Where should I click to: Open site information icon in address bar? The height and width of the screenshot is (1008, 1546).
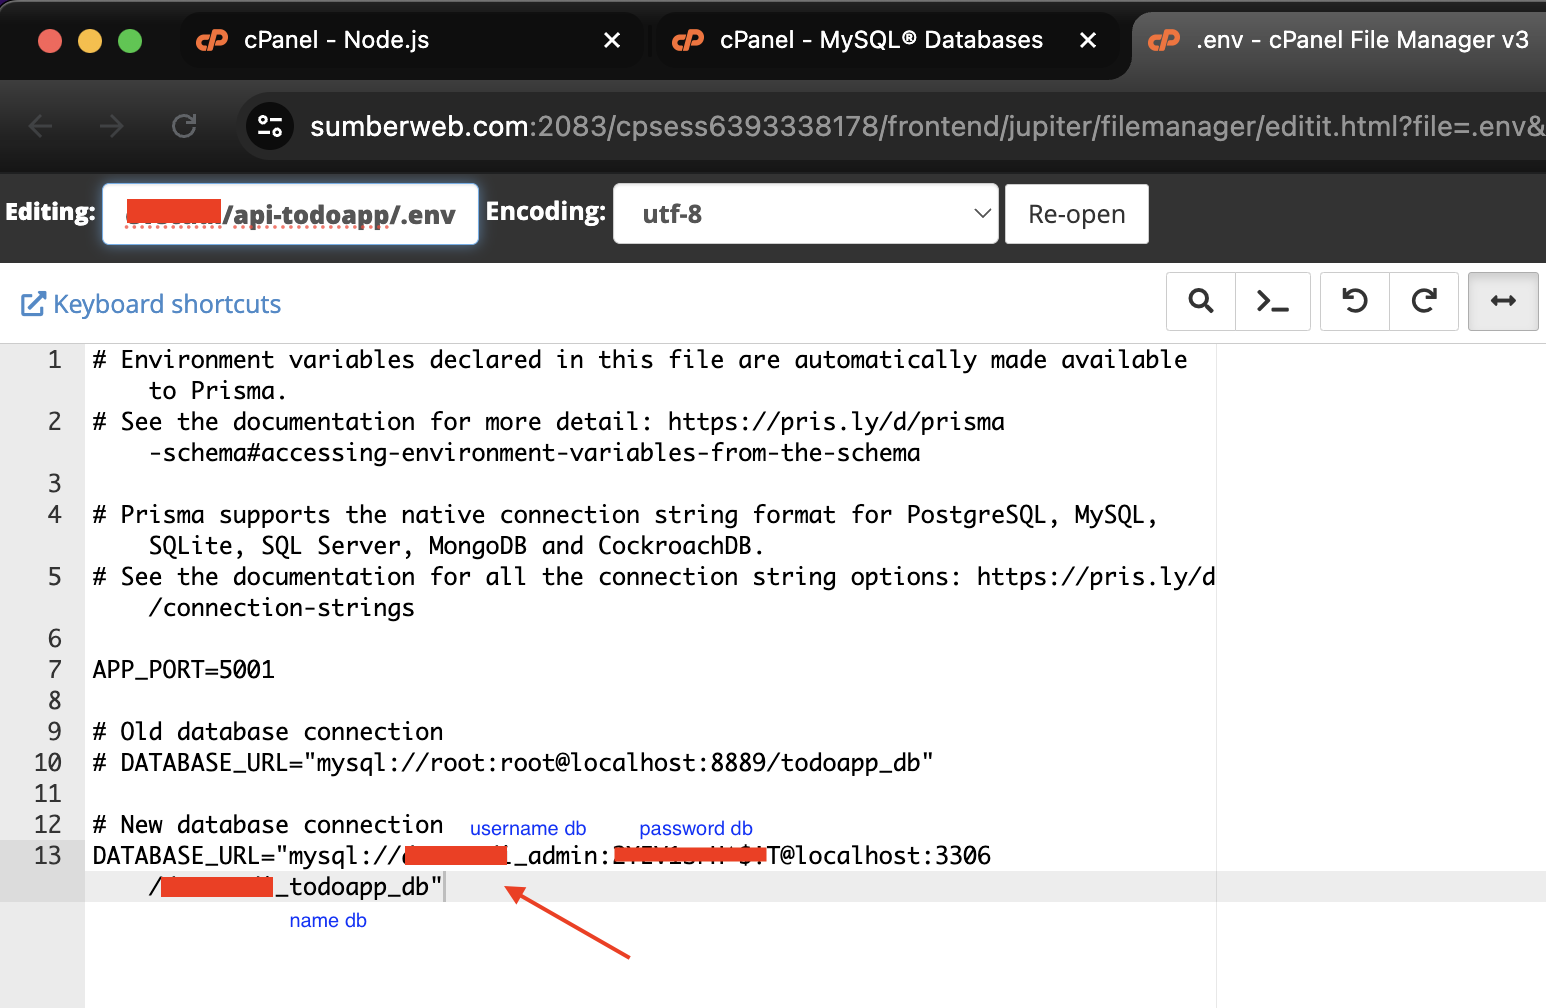[270, 126]
